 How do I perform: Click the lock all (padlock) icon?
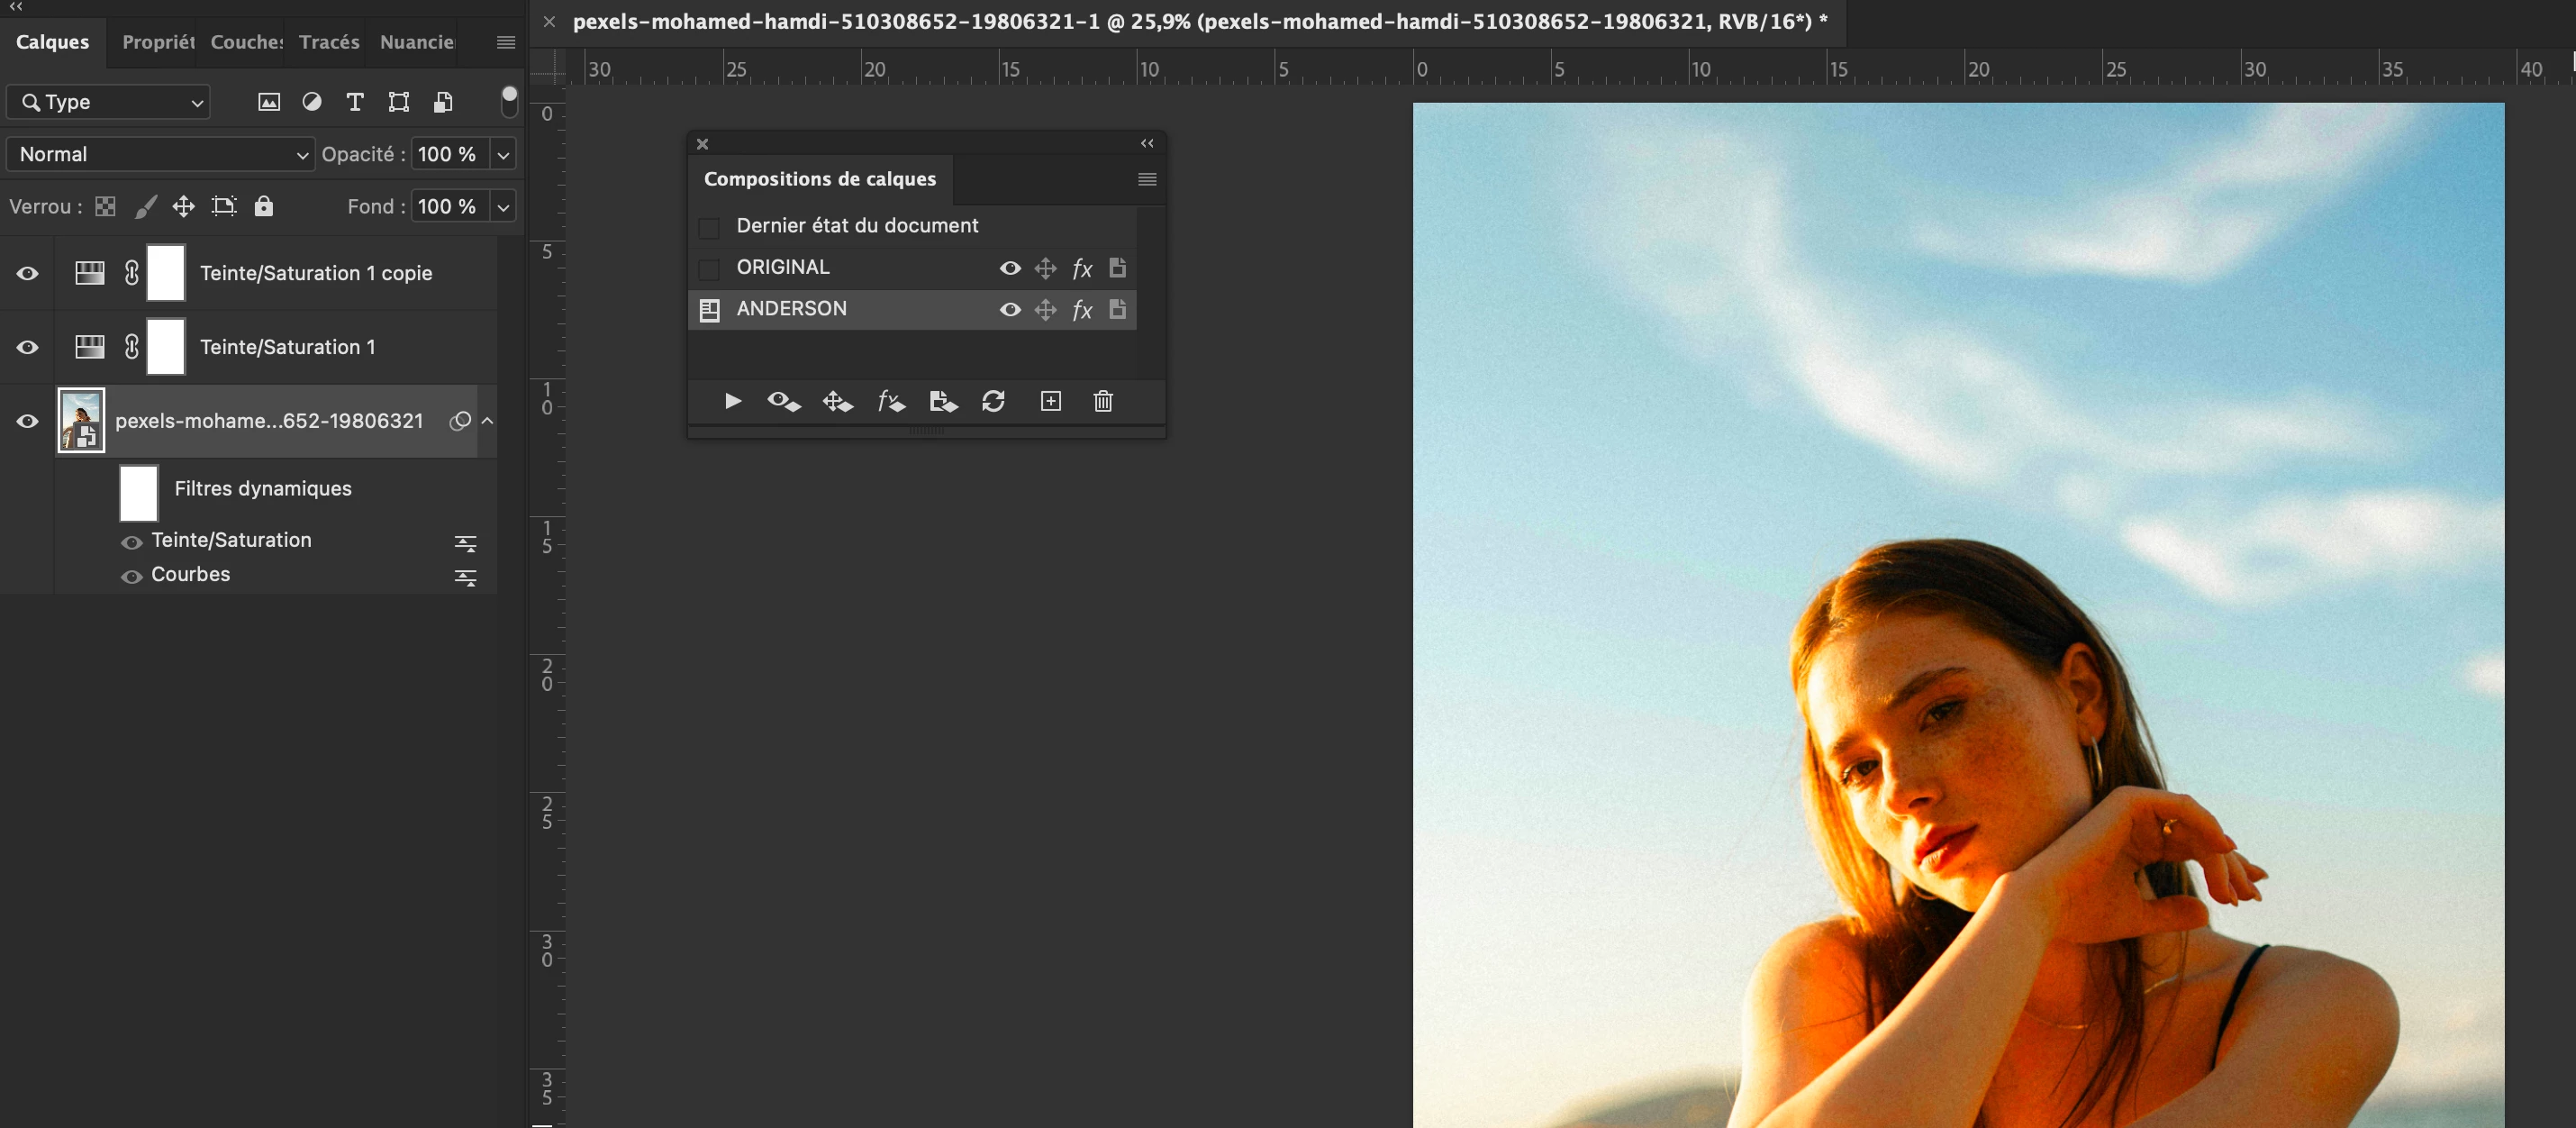coord(263,206)
